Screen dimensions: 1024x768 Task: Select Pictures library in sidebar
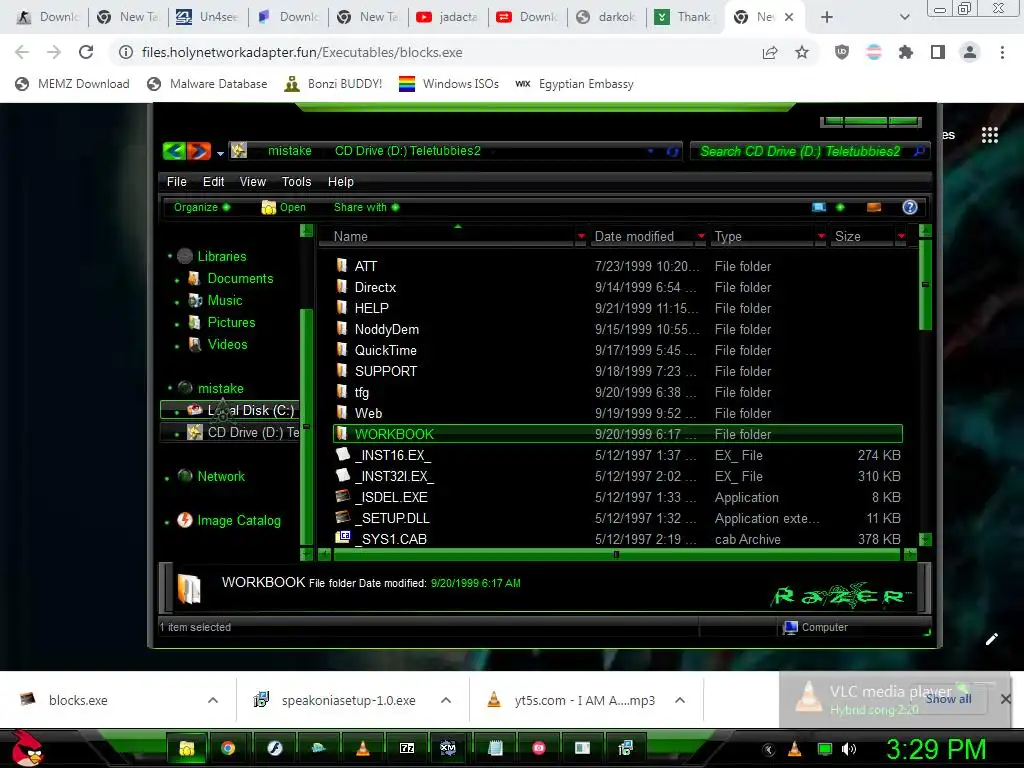pos(231,323)
